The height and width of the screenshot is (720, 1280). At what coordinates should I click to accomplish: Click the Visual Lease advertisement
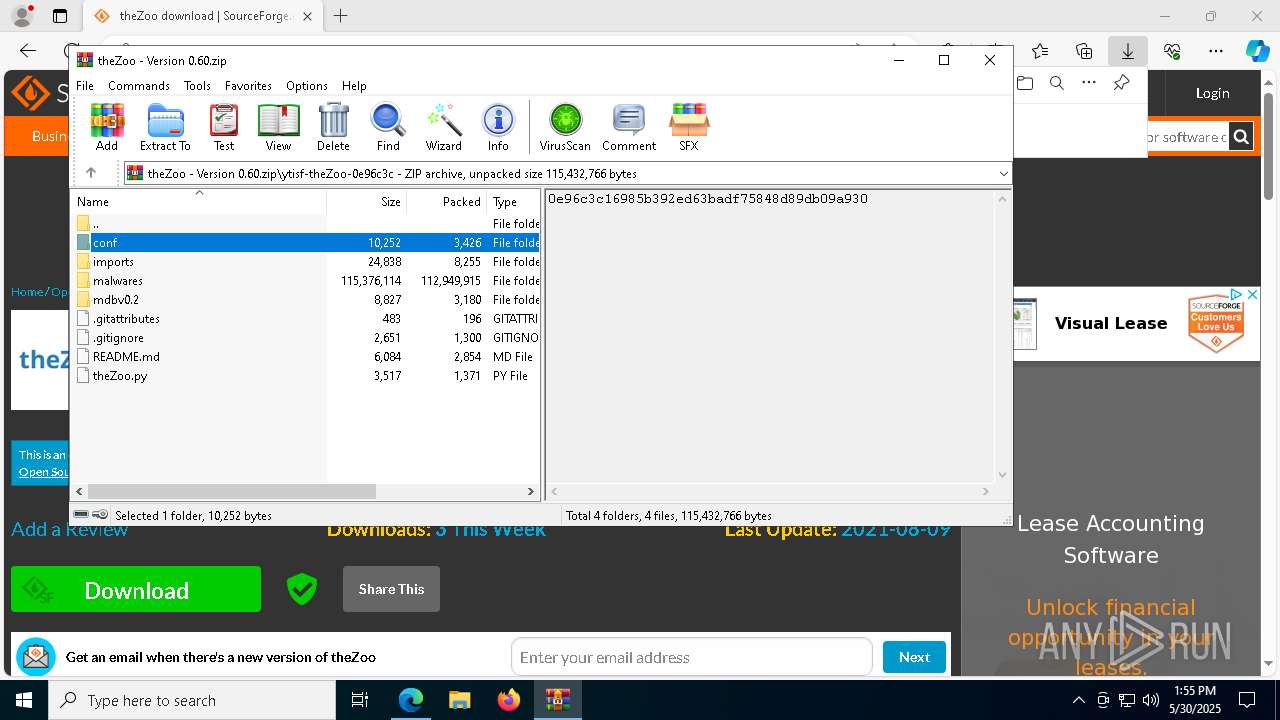[1136, 323]
